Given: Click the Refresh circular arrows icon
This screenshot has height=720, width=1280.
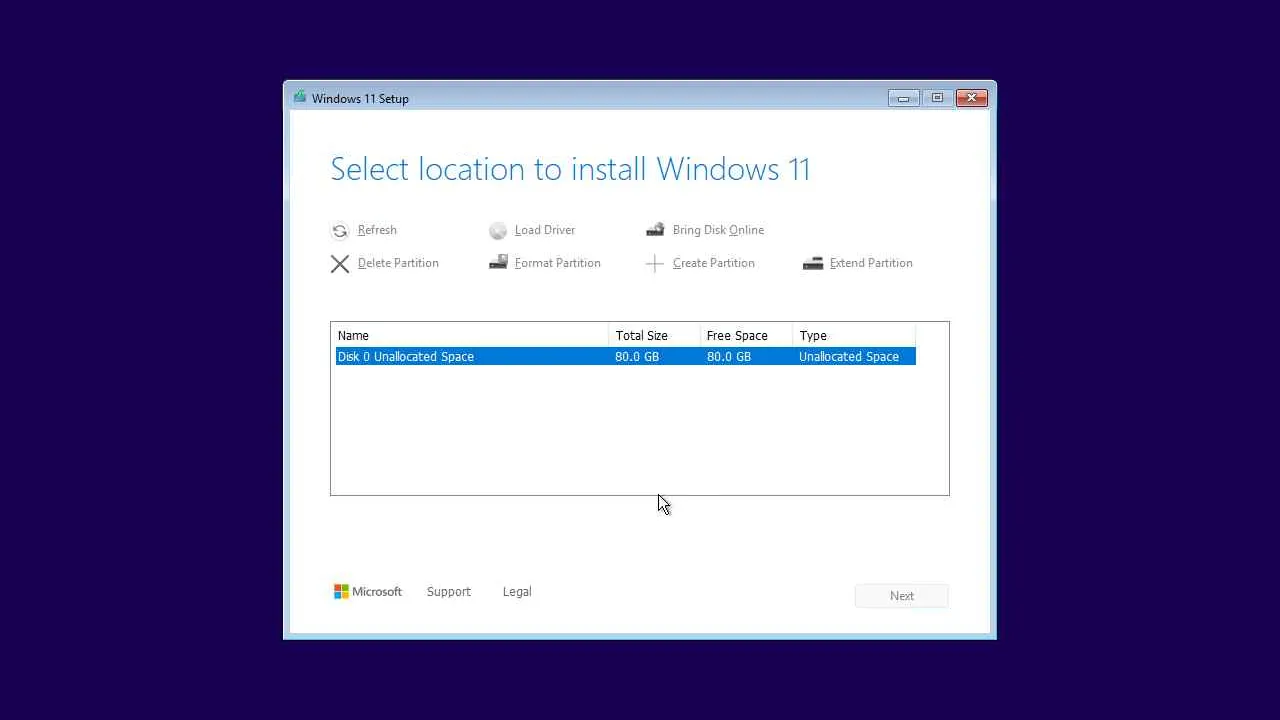Looking at the screenshot, I should tap(340, 231).
